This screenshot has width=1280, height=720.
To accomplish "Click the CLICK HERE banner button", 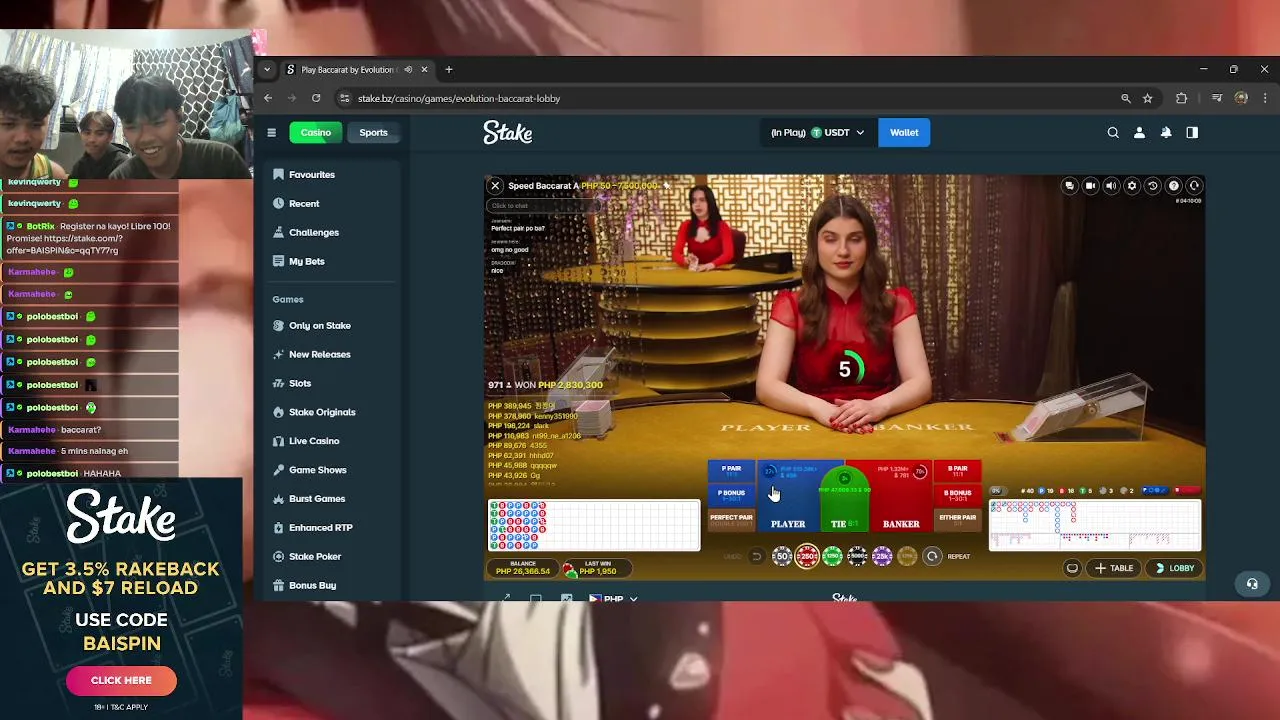I will 121,680.
